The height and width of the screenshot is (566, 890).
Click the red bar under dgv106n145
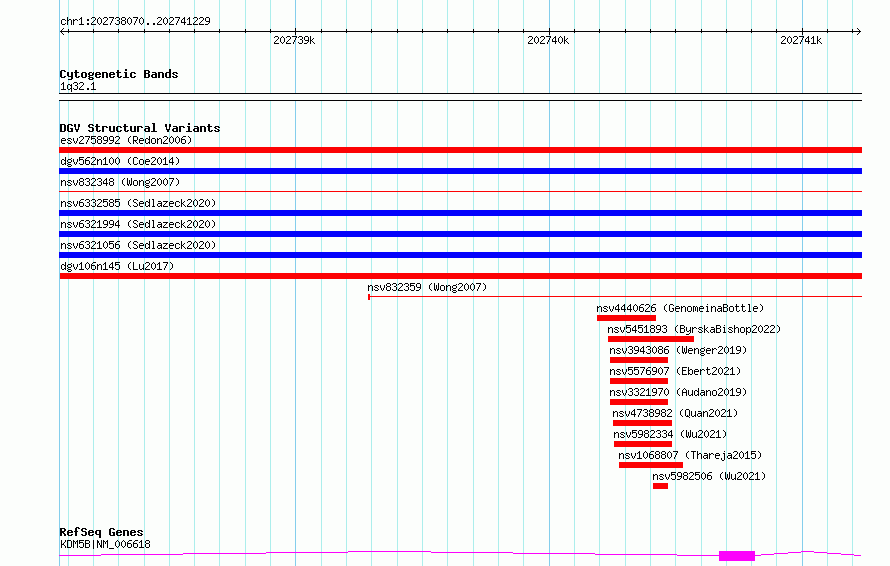[460, 276]
